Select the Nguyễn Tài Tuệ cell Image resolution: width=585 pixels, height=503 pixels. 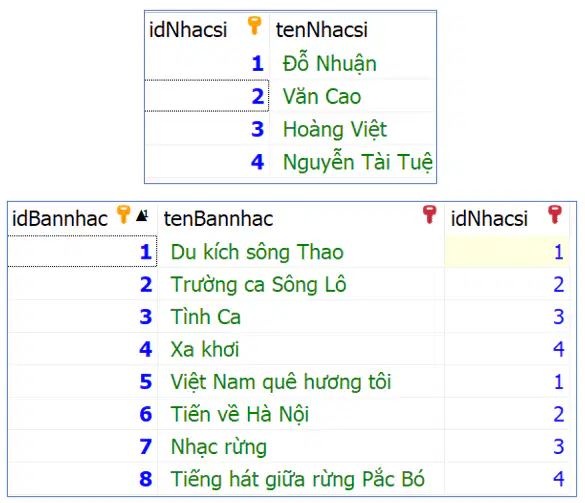coord(357,162)
